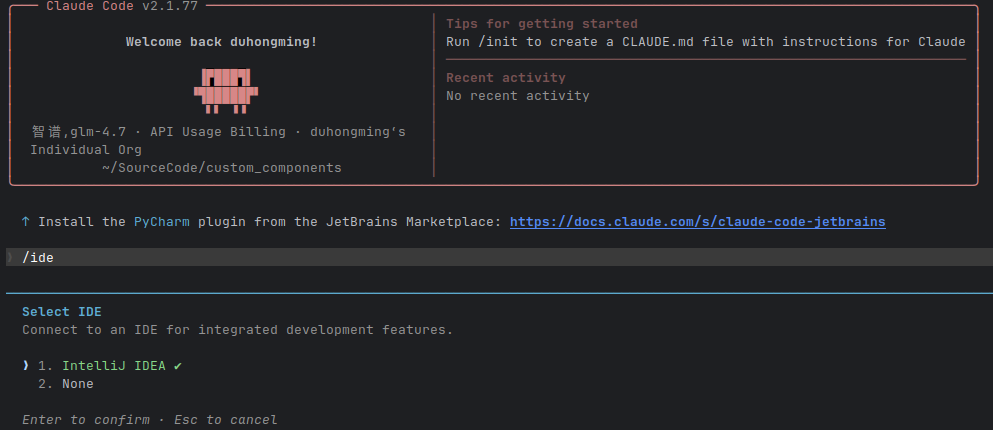The width and height of the screenshot is (993, 430).
Task: Click the PyCharm word in the install tip
Action: tap(161, 222)
